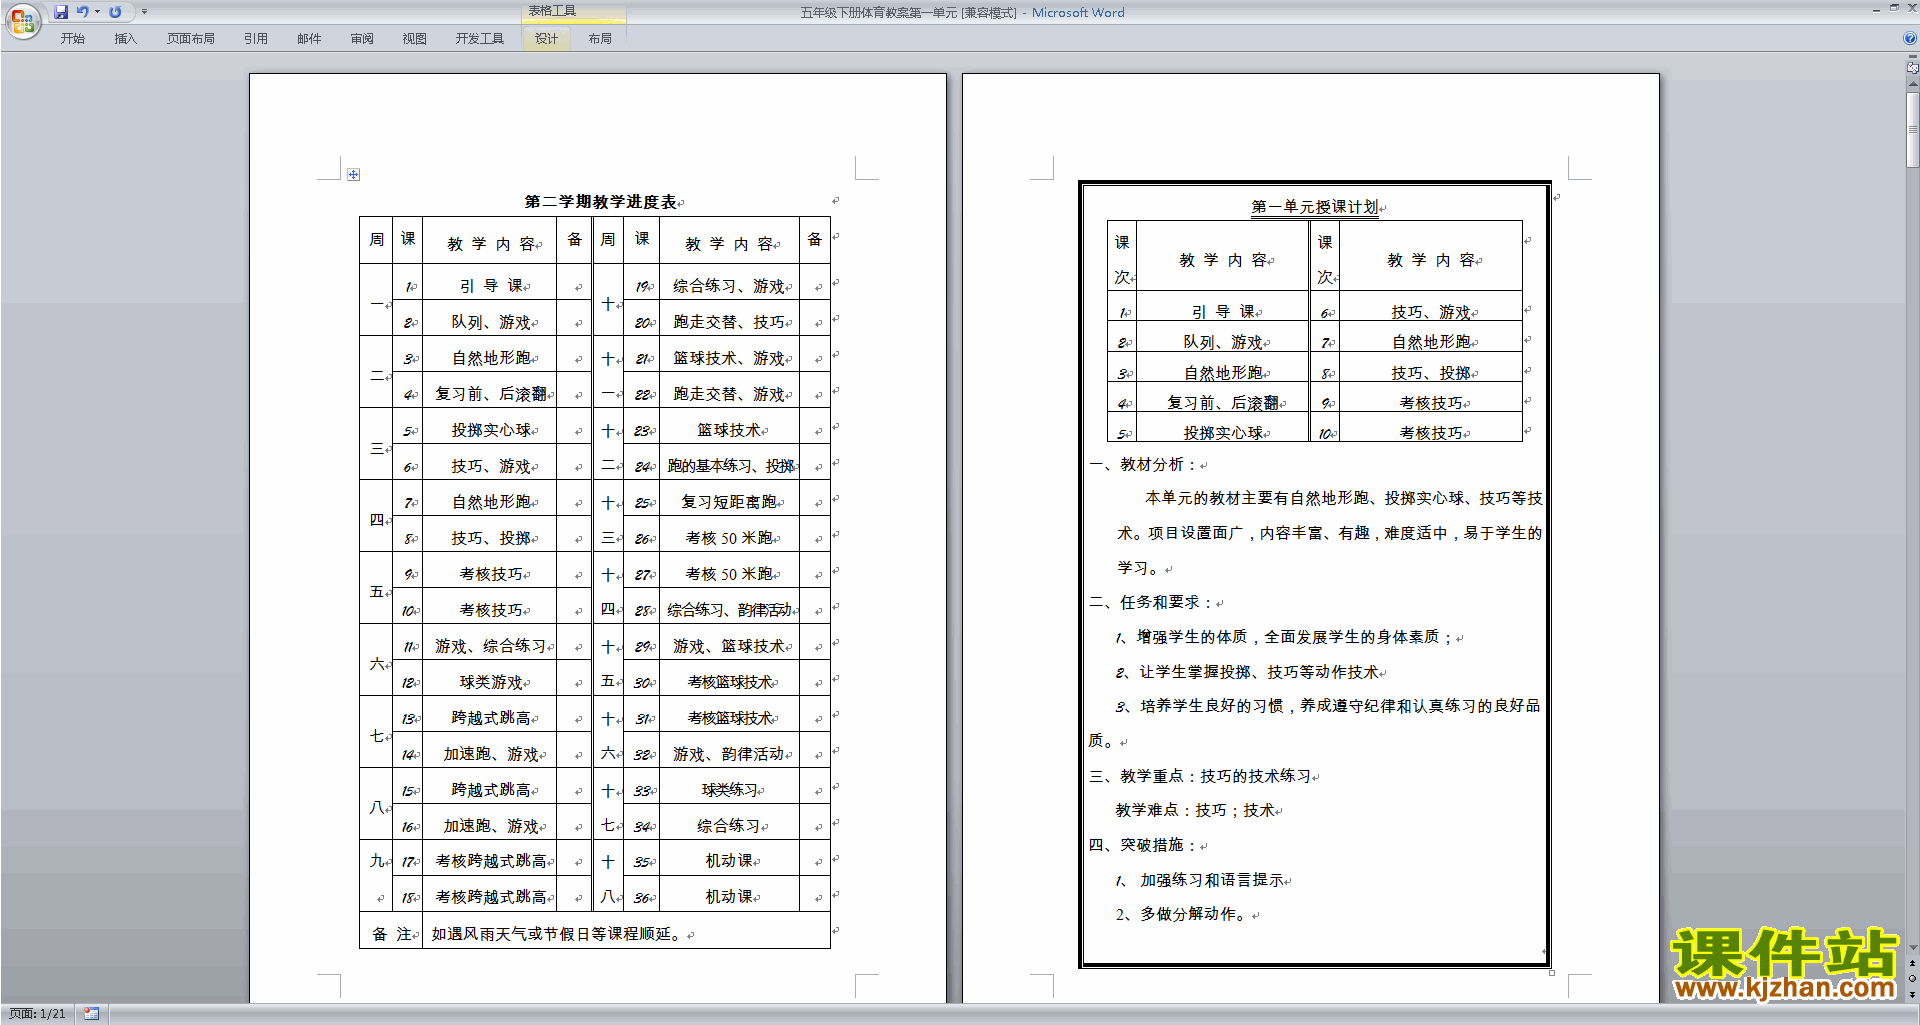This screenshot has width=1920, height=1025.
Task: Click the 页面: 1/21 status bar indicator
Action: pyautogui.click(x=37, y=1014)
